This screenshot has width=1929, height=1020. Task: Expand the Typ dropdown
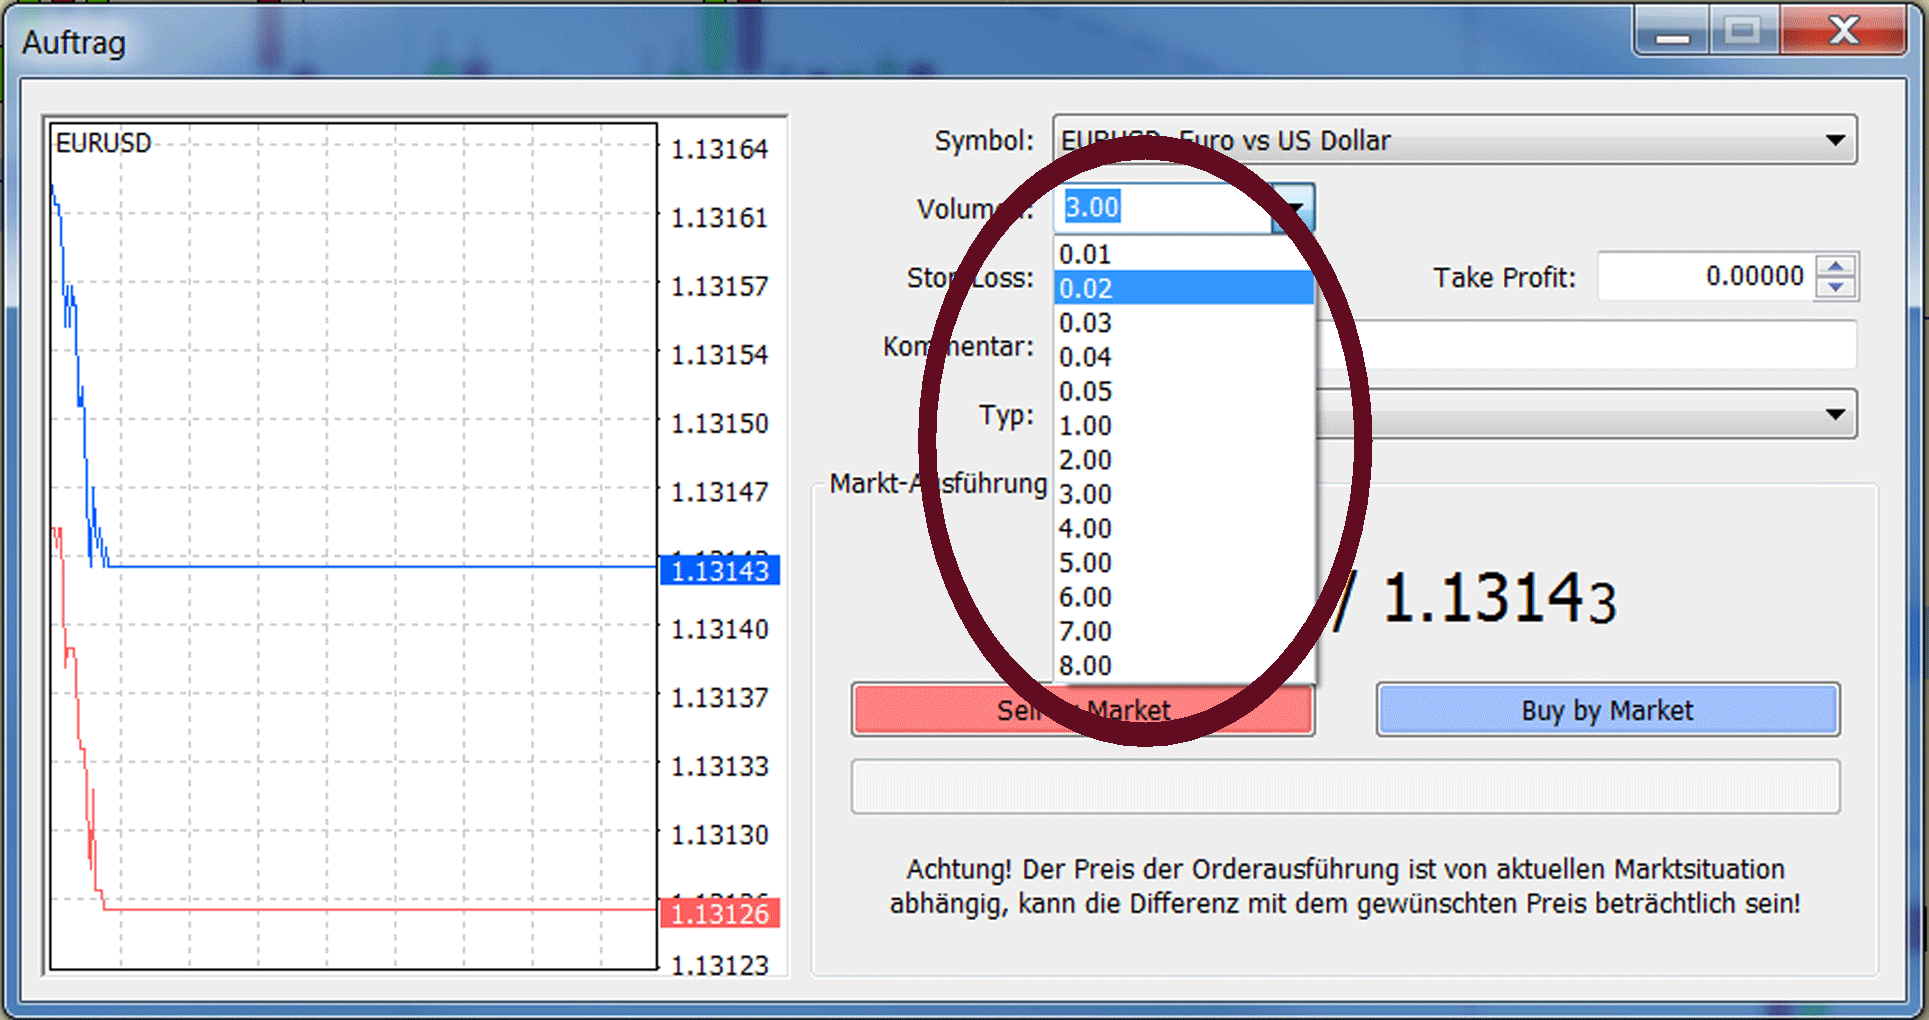(1834, 414)
